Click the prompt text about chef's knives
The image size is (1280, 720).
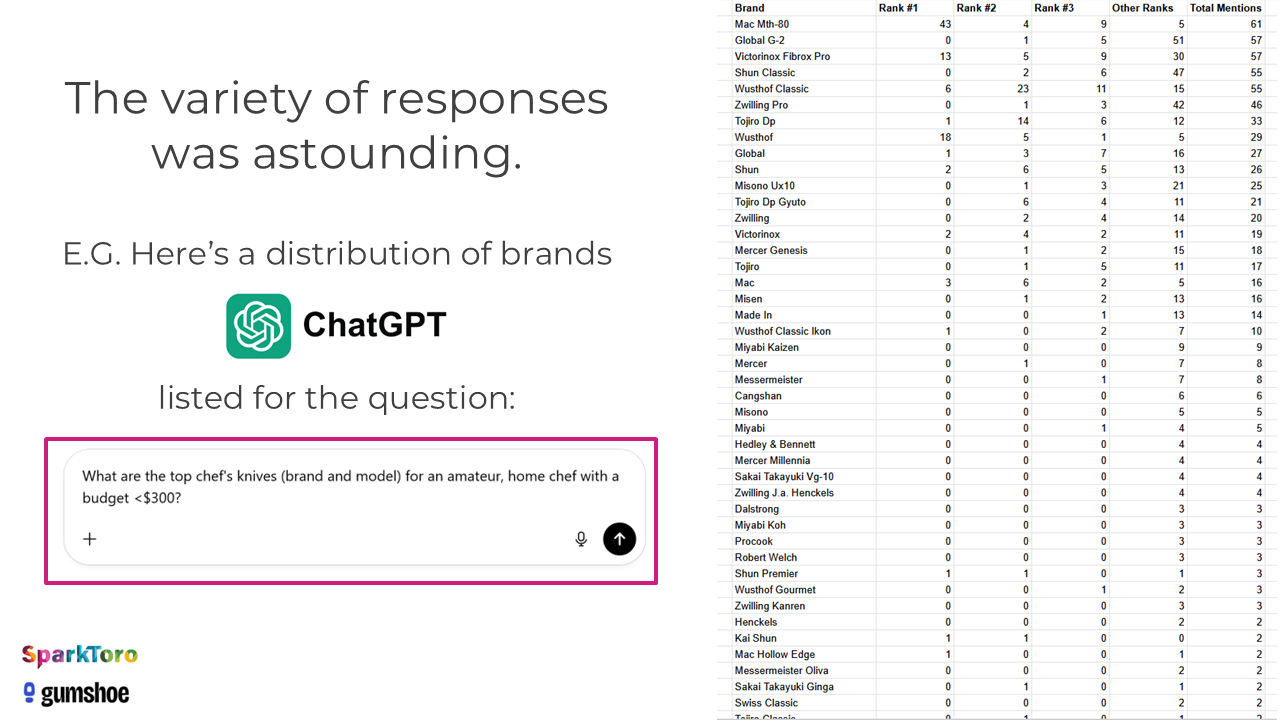[x=350, y=486]
